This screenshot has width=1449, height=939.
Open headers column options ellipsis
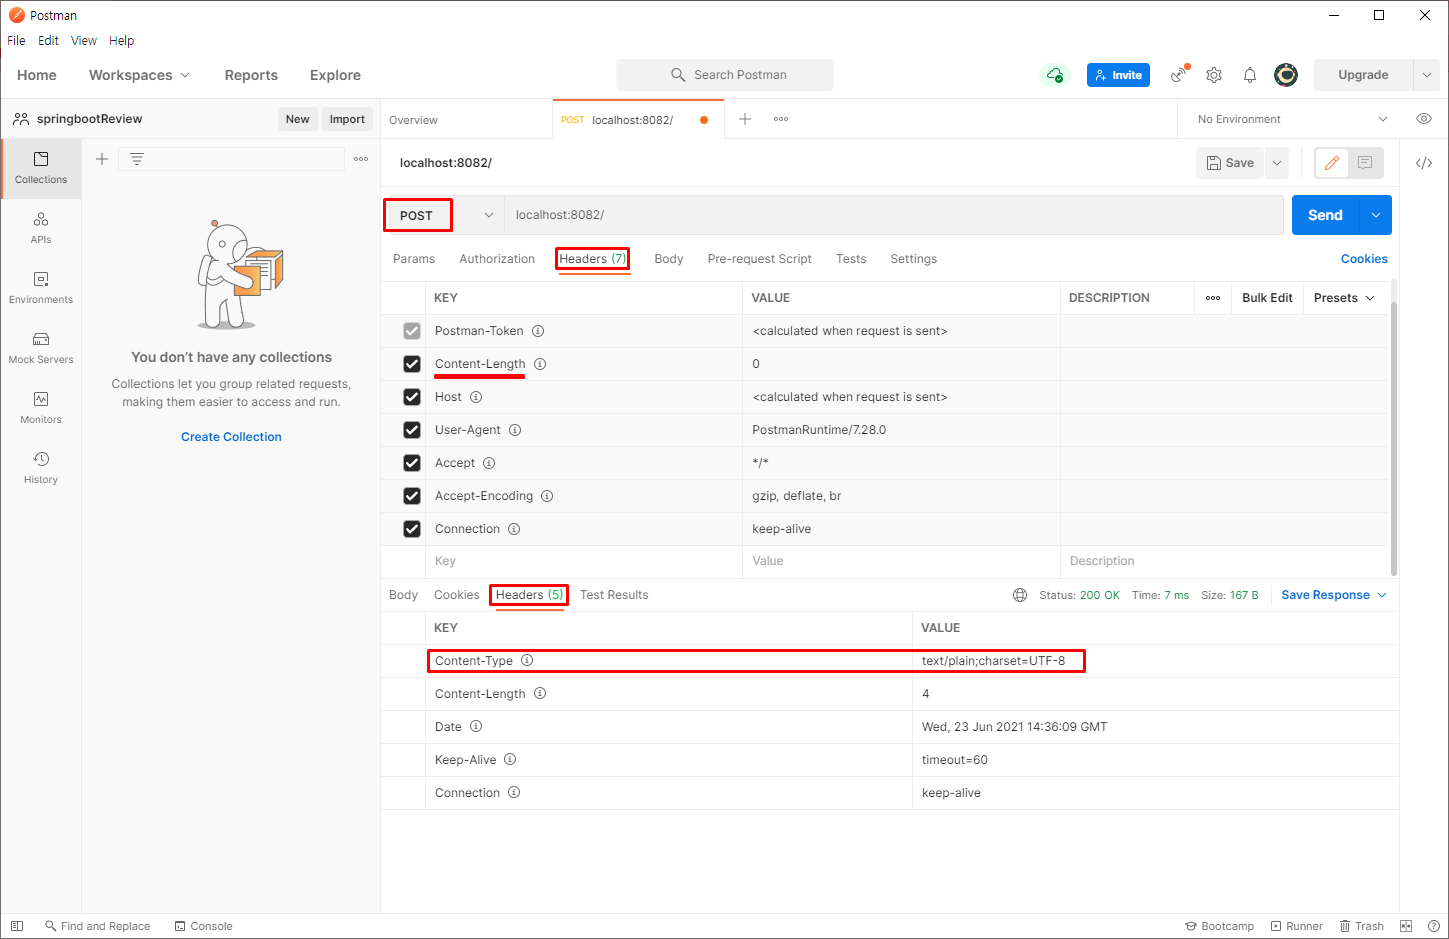(1213, 298)
